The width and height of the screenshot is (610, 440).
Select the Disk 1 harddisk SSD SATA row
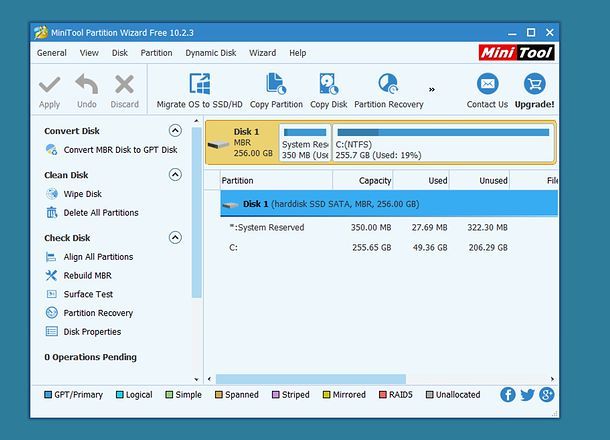pyautogui.click(x=389, y=204)
